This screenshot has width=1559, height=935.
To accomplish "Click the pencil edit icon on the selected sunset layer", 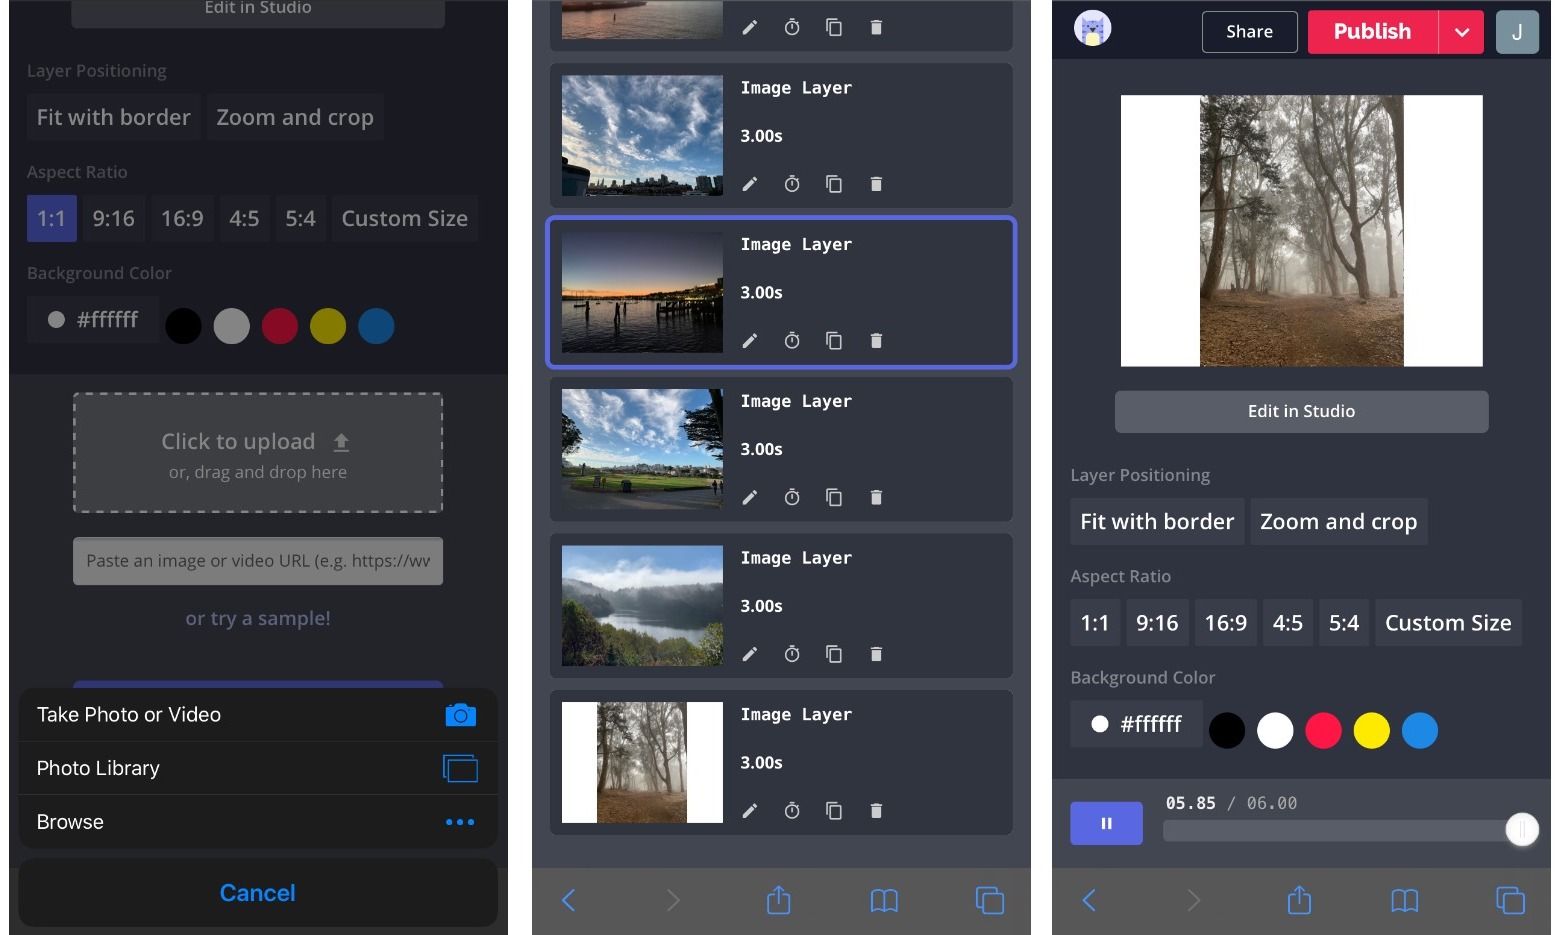I will tap(749, 341).
